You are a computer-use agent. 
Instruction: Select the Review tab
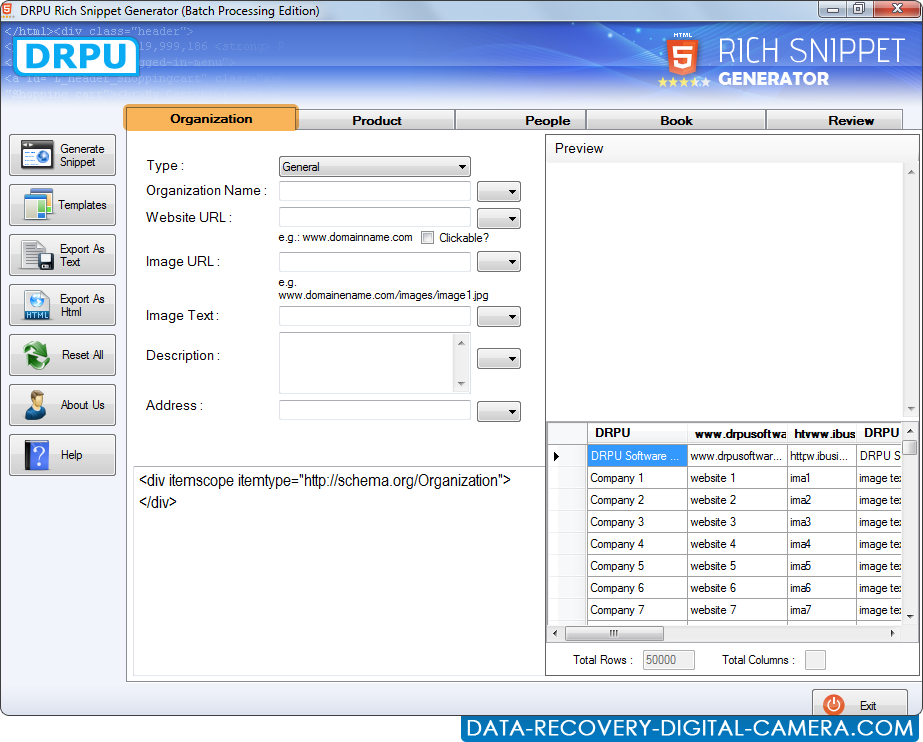tap(834, 120)
